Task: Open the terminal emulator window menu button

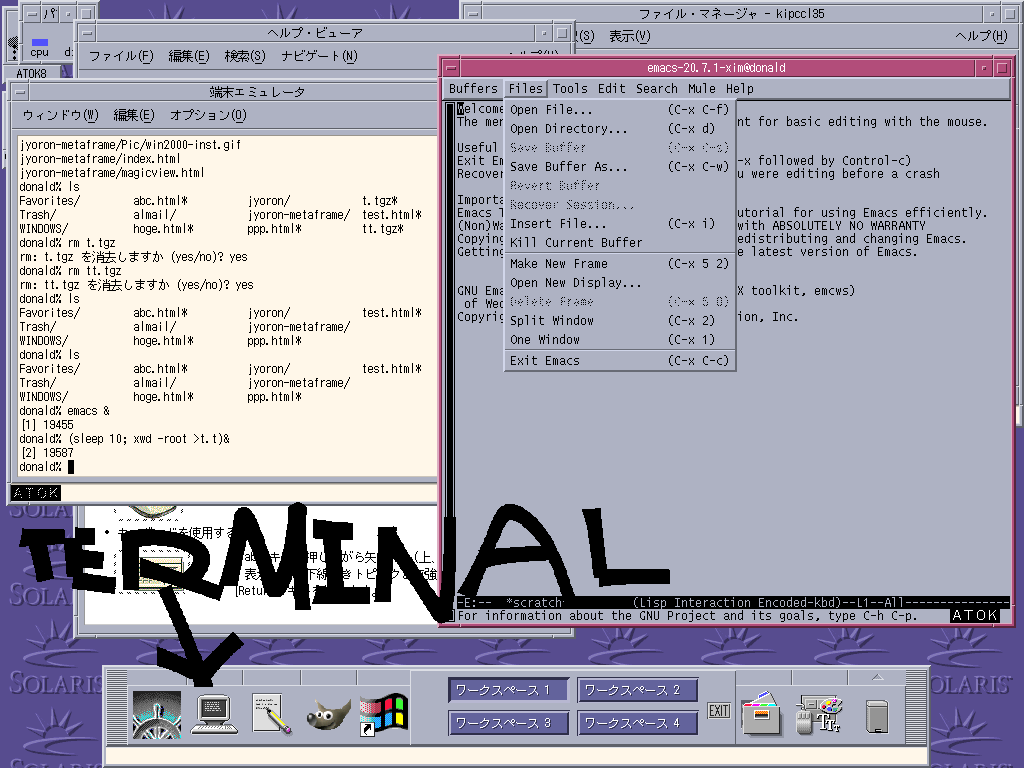Action: [x=20, y=92]
